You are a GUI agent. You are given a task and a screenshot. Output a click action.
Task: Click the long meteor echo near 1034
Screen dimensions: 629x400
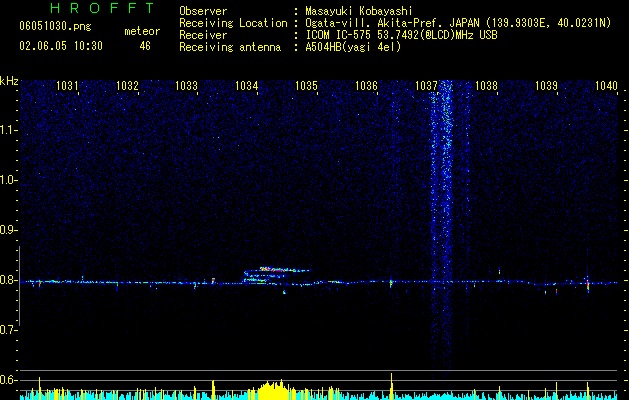click(x=276, y=275)
